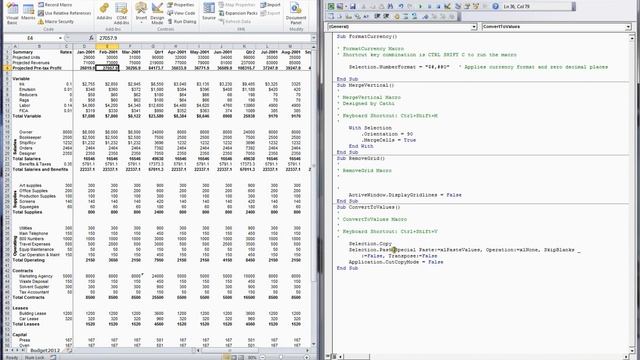Viewport: 640px width, 360px height.
Task: Toggle Breakpoint hand icon on Edit toolbar
Action: click(x=397, y=16)
